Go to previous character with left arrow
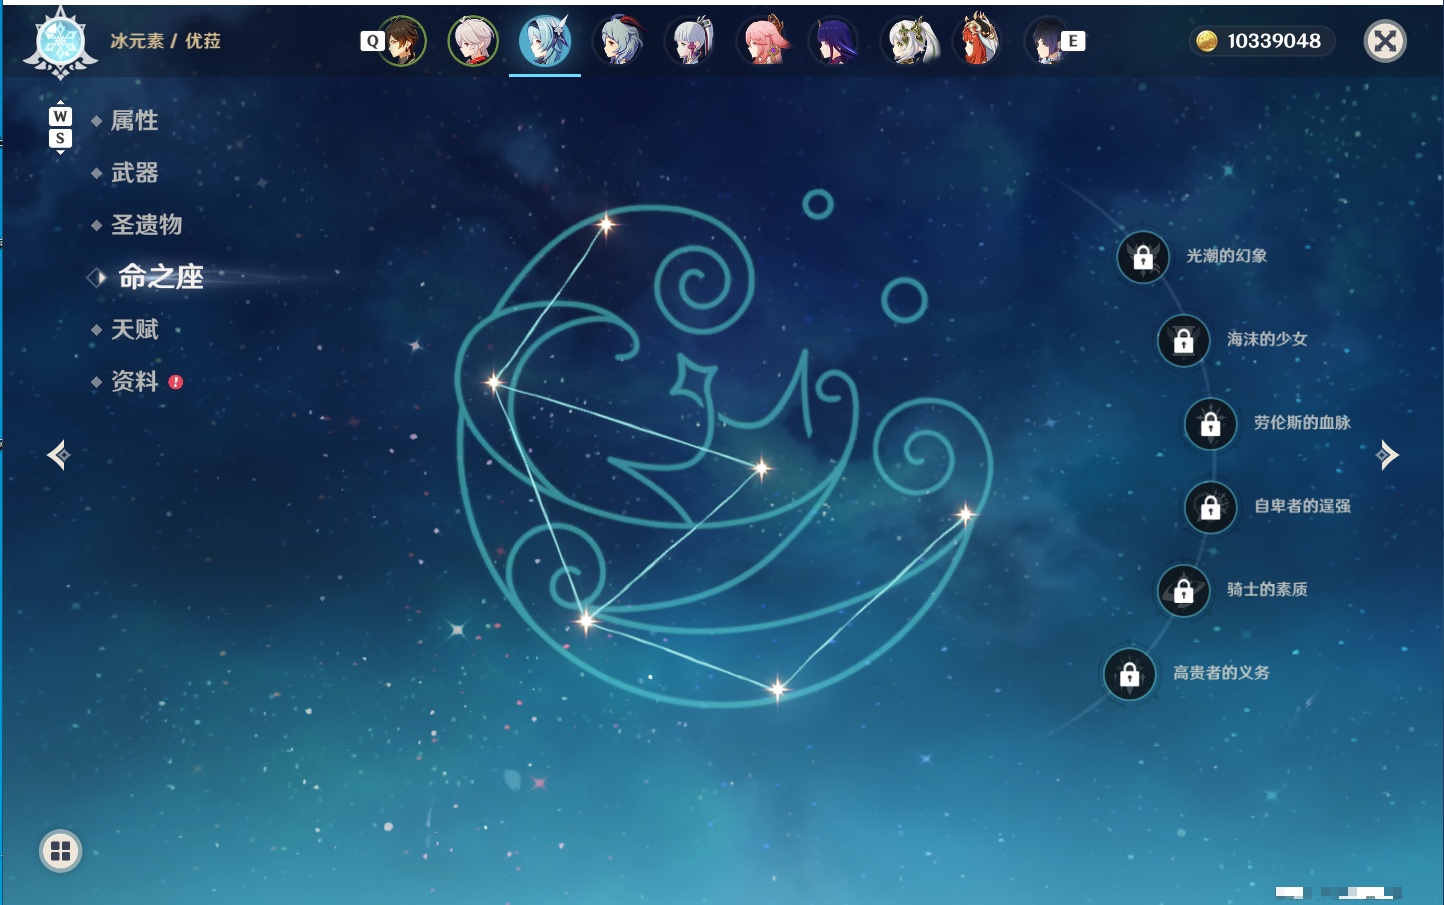Screen dimensions: 1444x905 click(59, 455)
